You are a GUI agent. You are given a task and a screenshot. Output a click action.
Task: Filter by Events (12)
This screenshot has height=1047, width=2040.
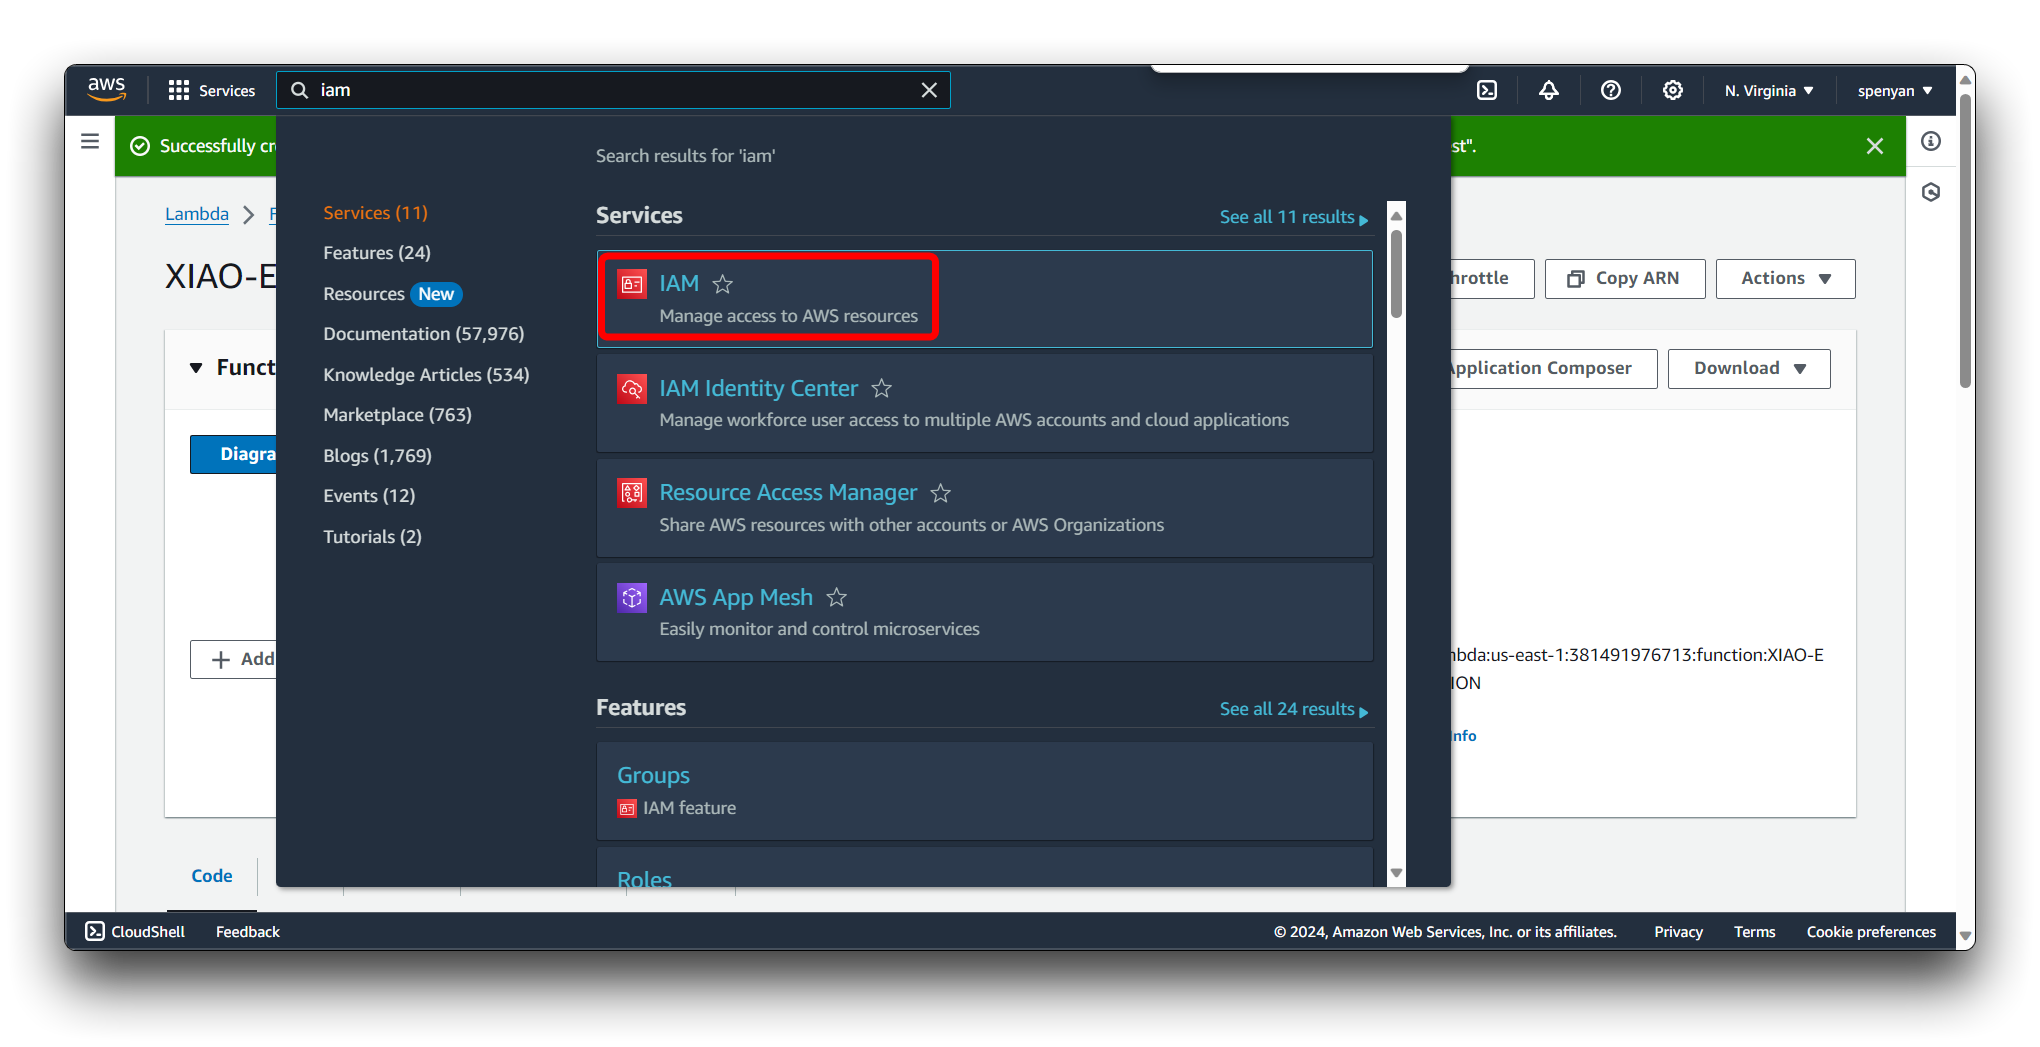pos(369,496)
